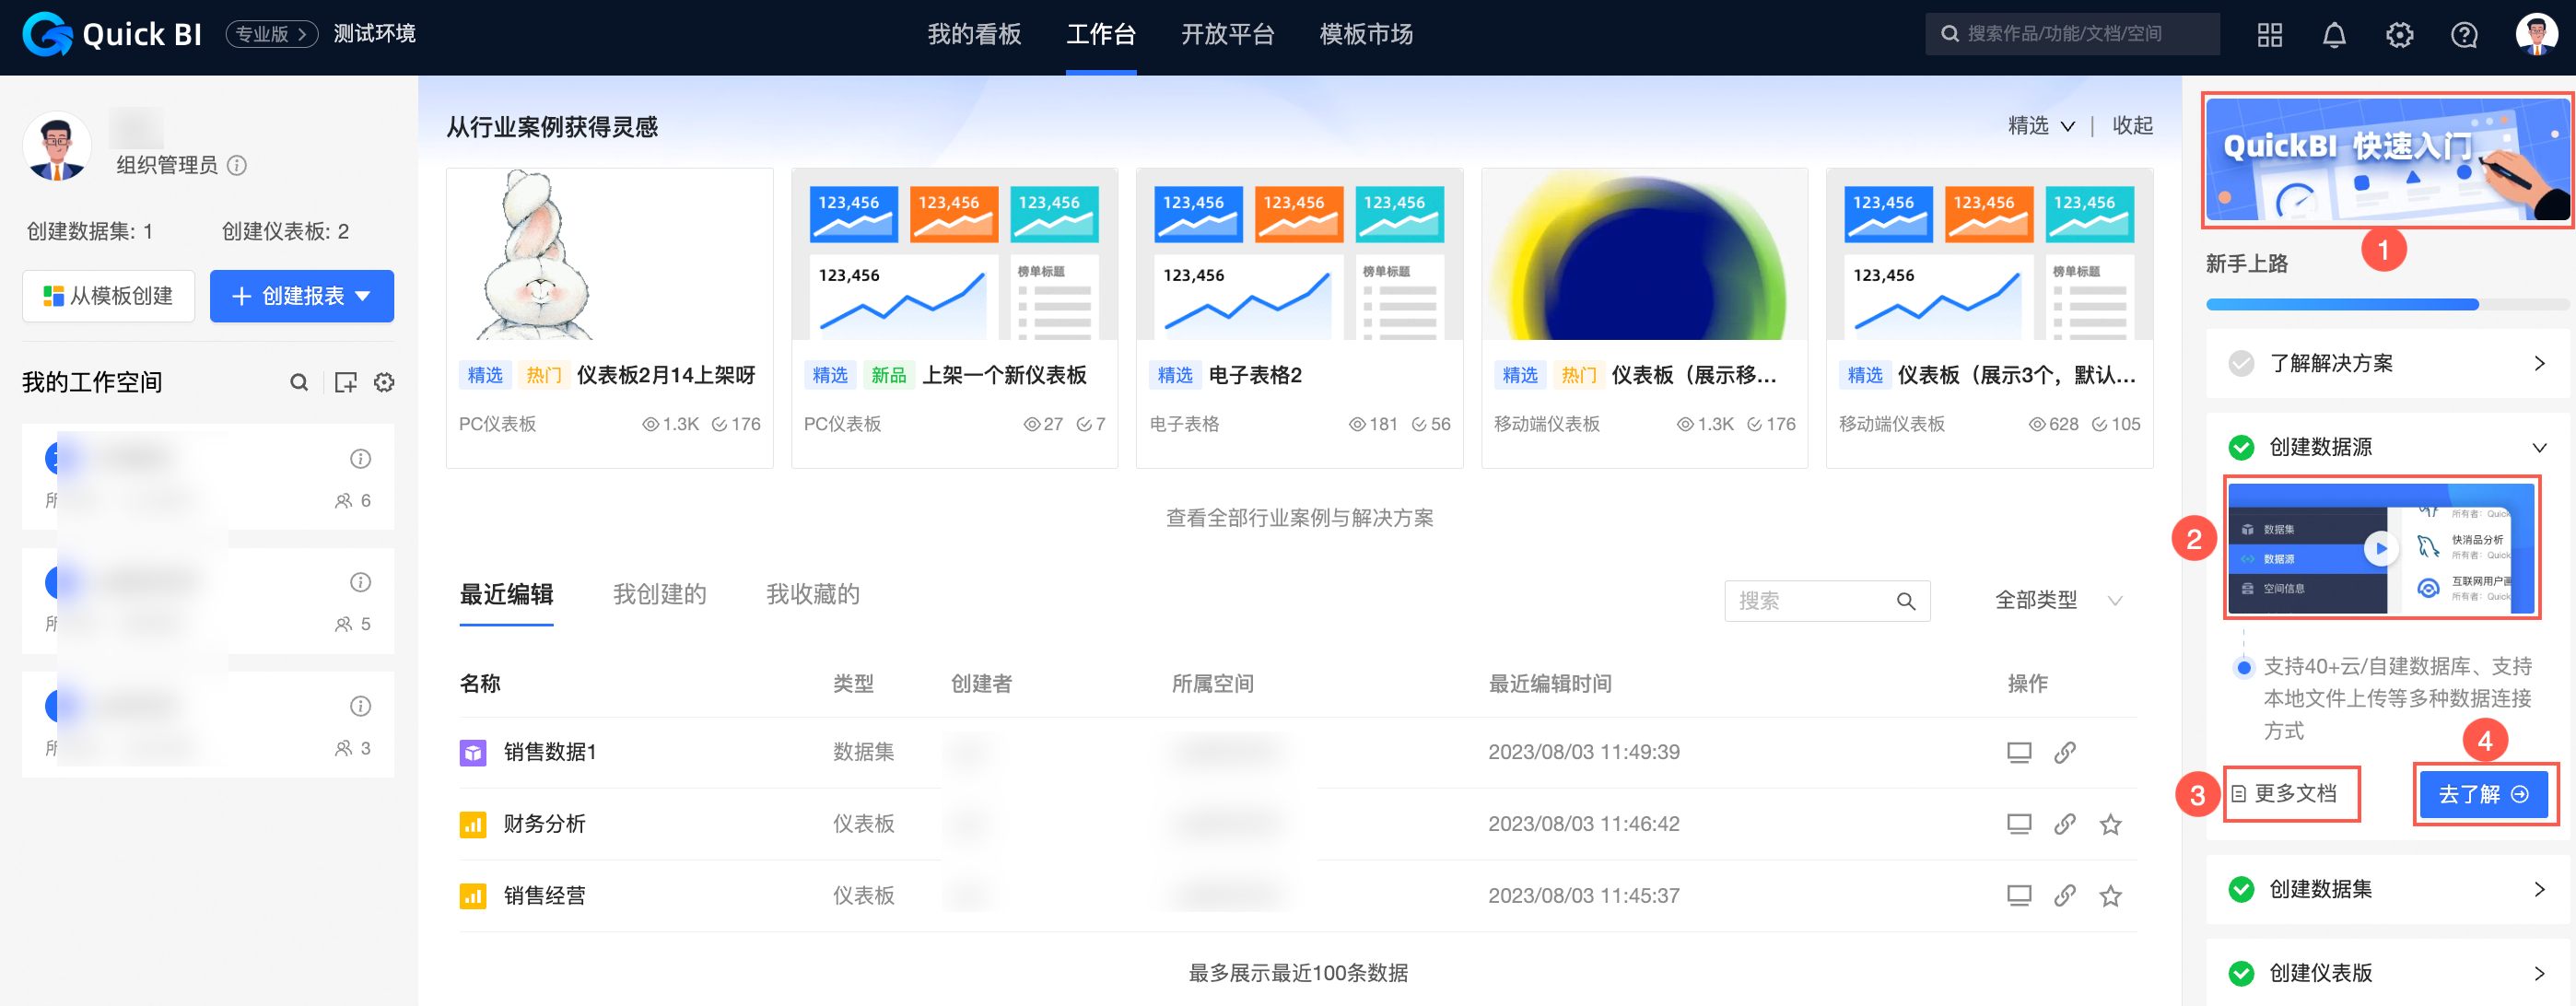Favorite 财务分析 using its star
This screenshot has height=1006, width=2576.
pyautogui.click(x=2111, y=823)
